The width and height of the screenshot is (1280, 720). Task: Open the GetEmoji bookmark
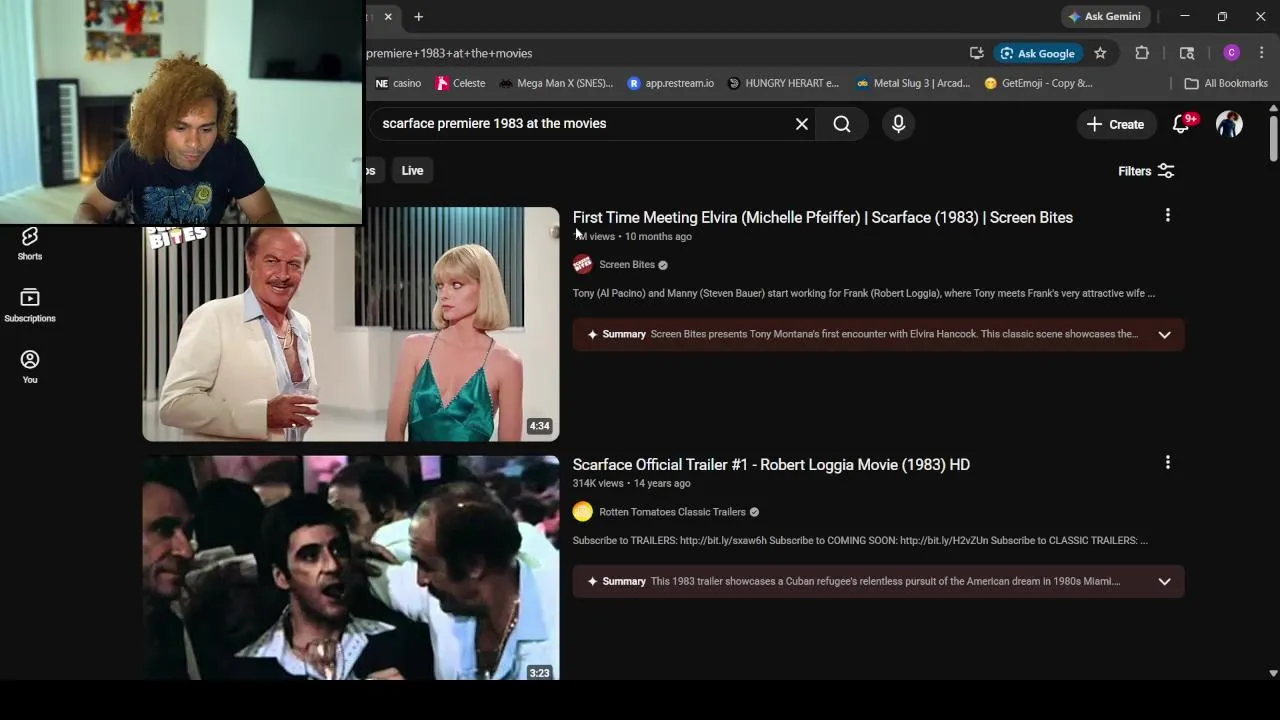tap(1038, 83)
